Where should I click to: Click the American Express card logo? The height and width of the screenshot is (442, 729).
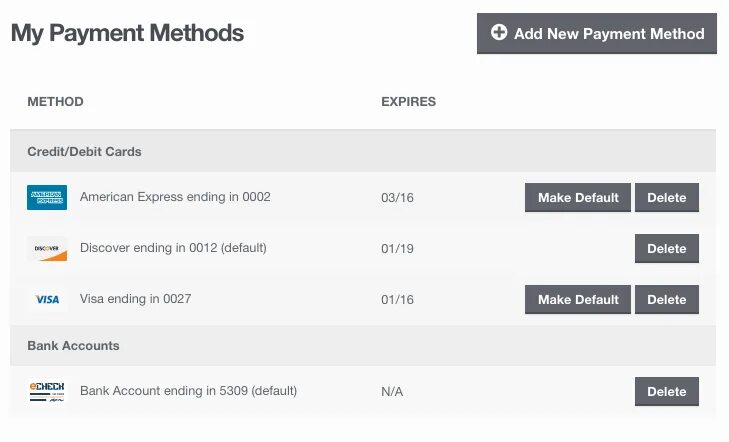coord(47,198)
